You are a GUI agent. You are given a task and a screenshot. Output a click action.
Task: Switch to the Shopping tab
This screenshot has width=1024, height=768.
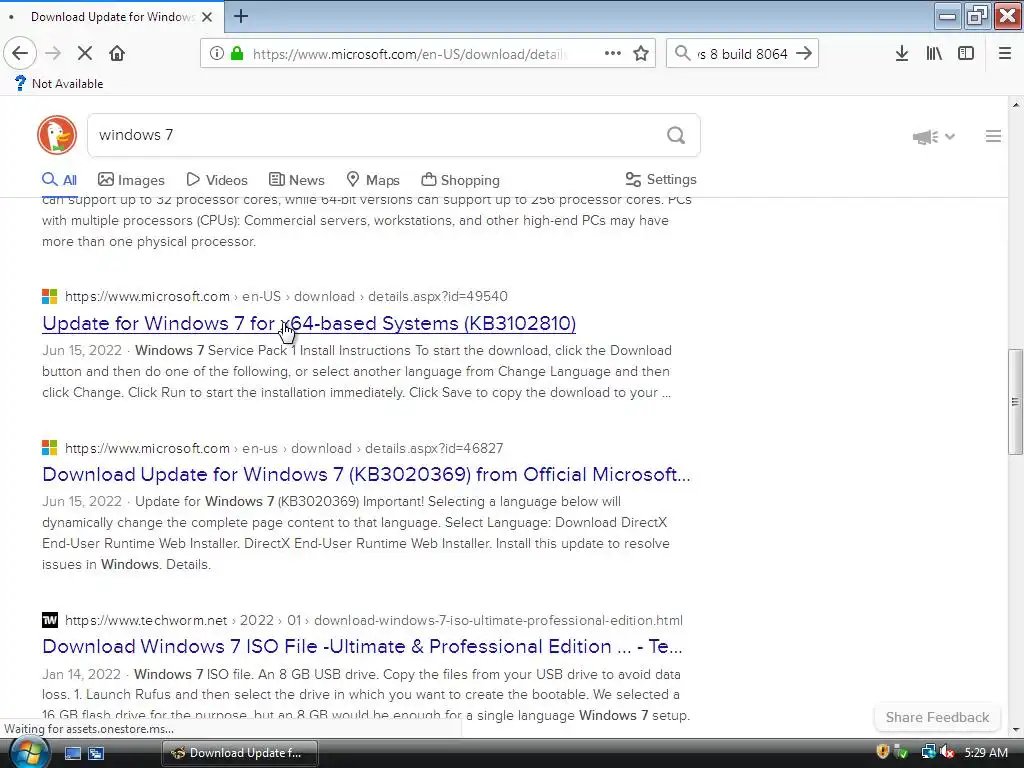[460, 180]
